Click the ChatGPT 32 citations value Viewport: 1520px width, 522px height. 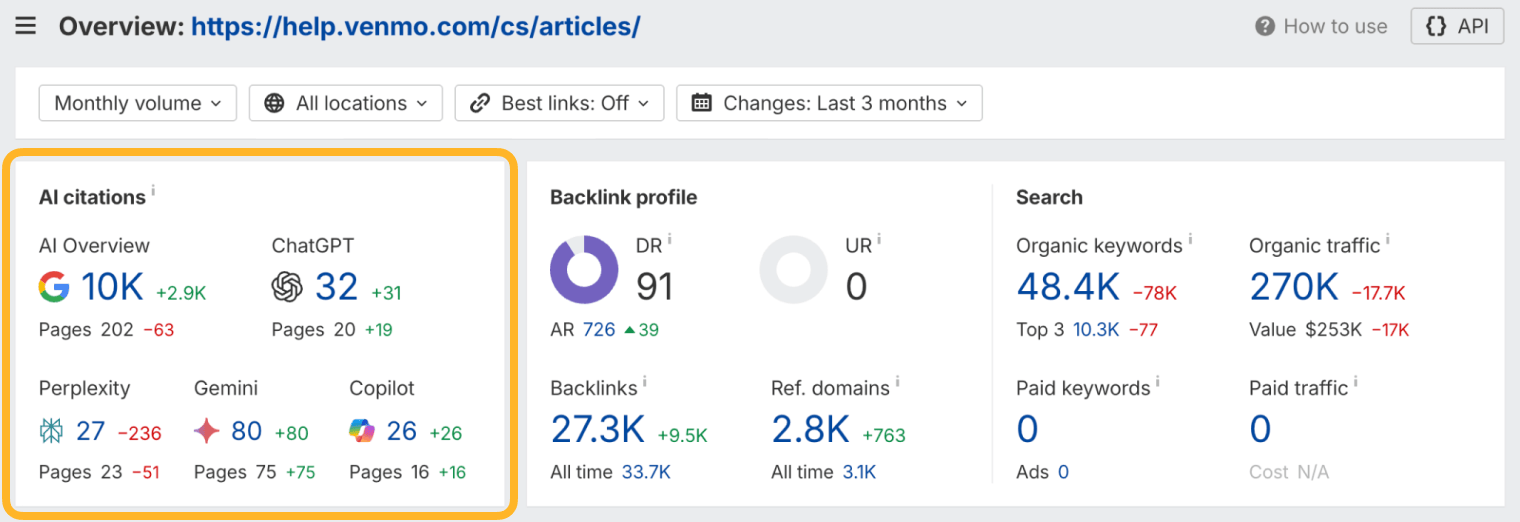pos(336,288)
